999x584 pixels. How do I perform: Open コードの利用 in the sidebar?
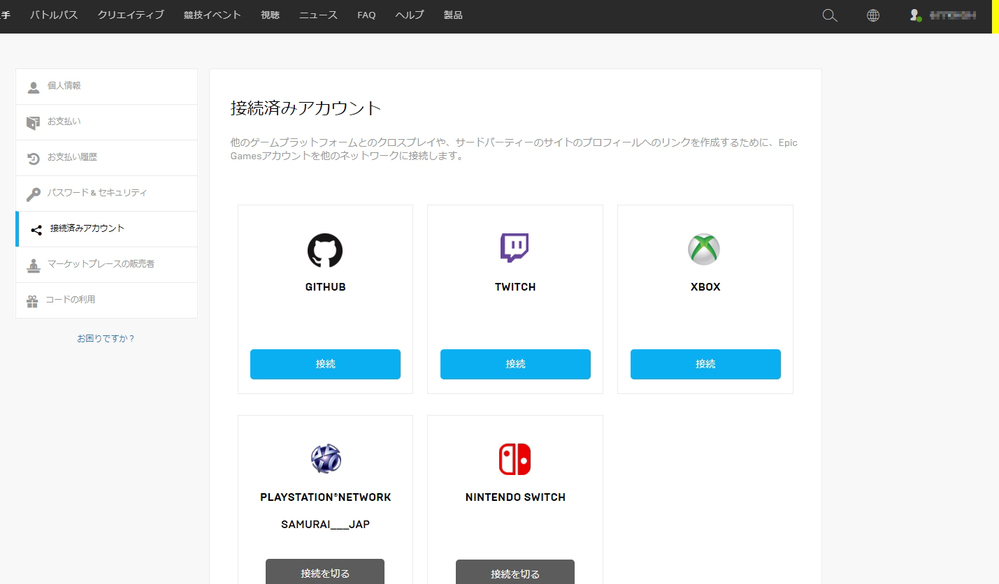[106, 301]
